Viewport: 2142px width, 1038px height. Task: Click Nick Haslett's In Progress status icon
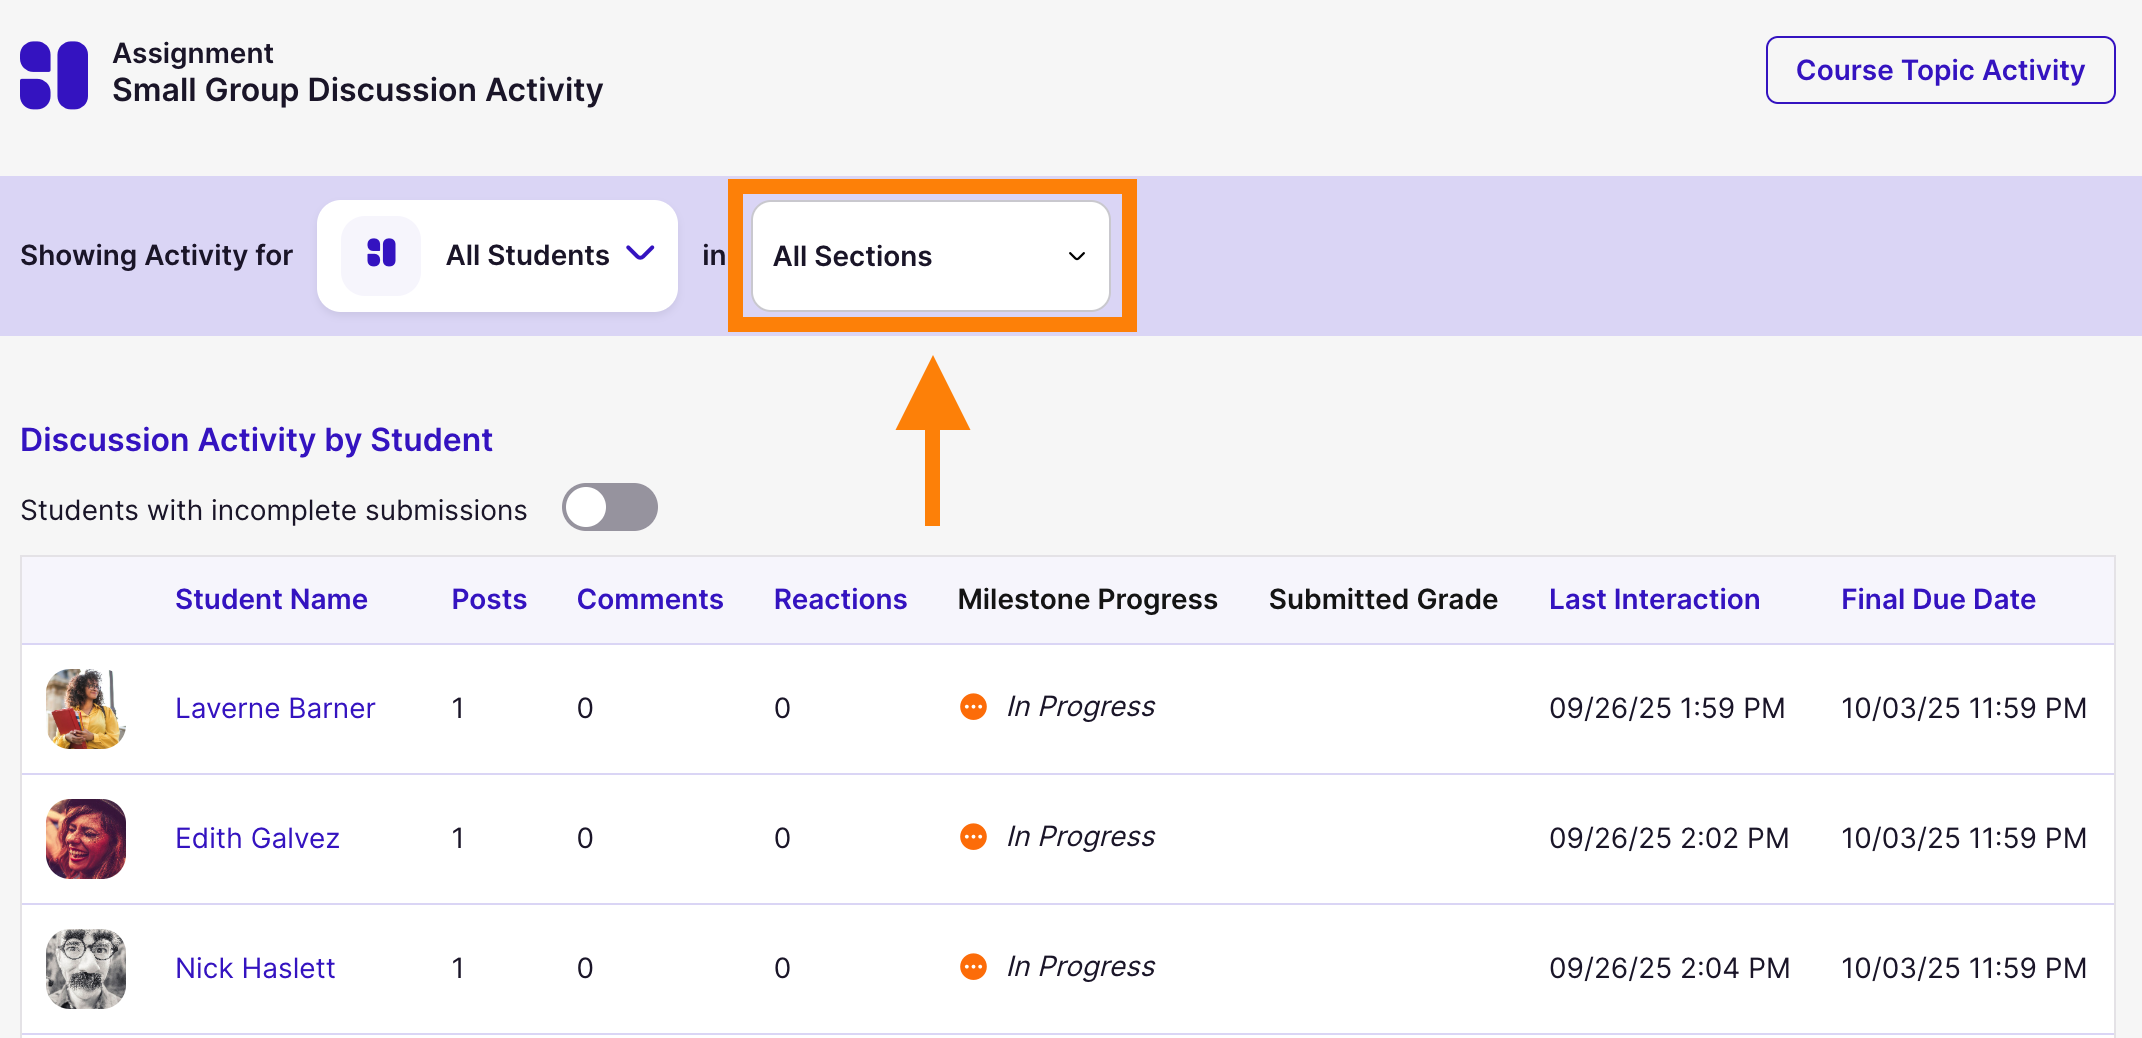coord(973,967)
